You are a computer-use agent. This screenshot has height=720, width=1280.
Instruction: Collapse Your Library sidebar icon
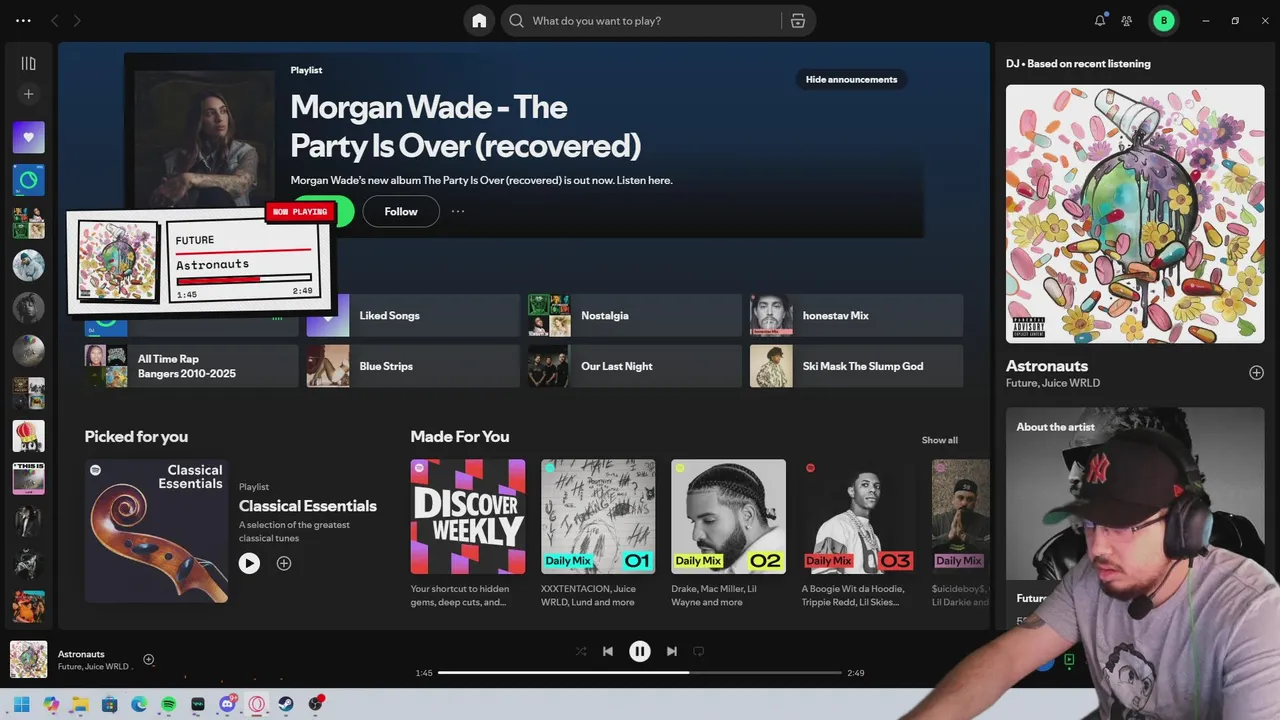coord(28,63)
